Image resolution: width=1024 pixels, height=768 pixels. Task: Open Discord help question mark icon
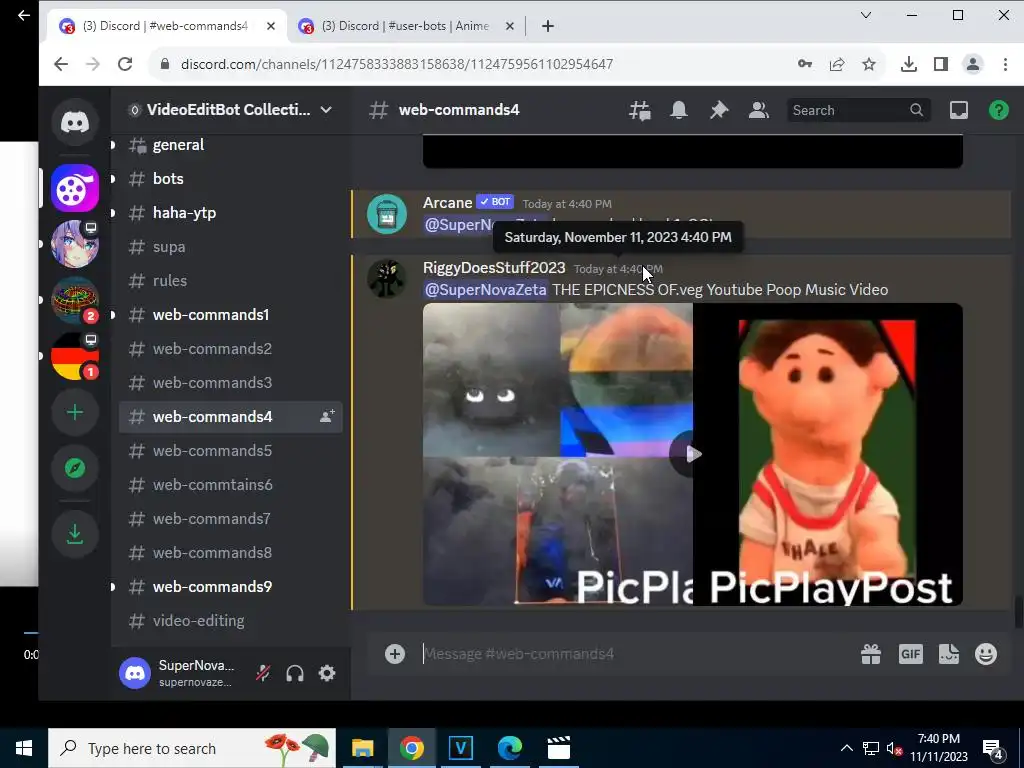click(x=999, y=110)
